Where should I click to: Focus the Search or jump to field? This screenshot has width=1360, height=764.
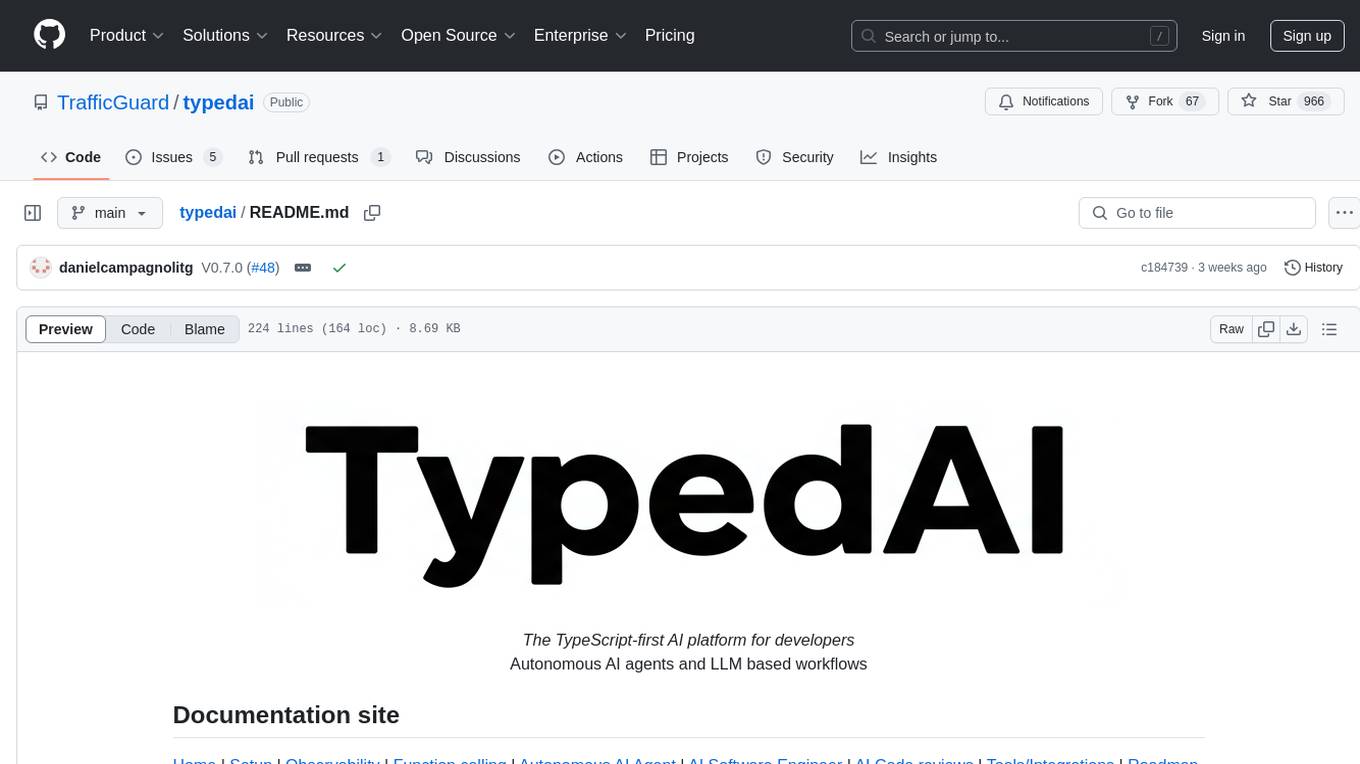(x=1013, y=36)
